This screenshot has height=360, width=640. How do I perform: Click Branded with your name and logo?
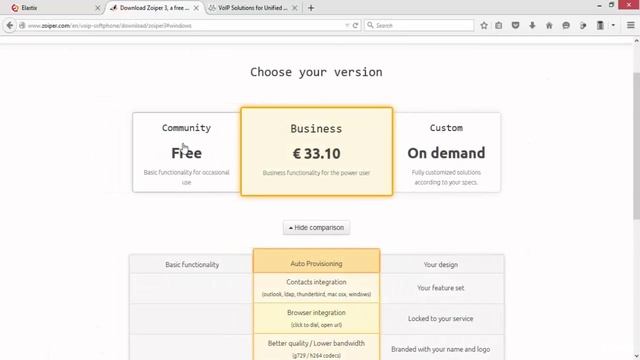(x=440, y=349)
